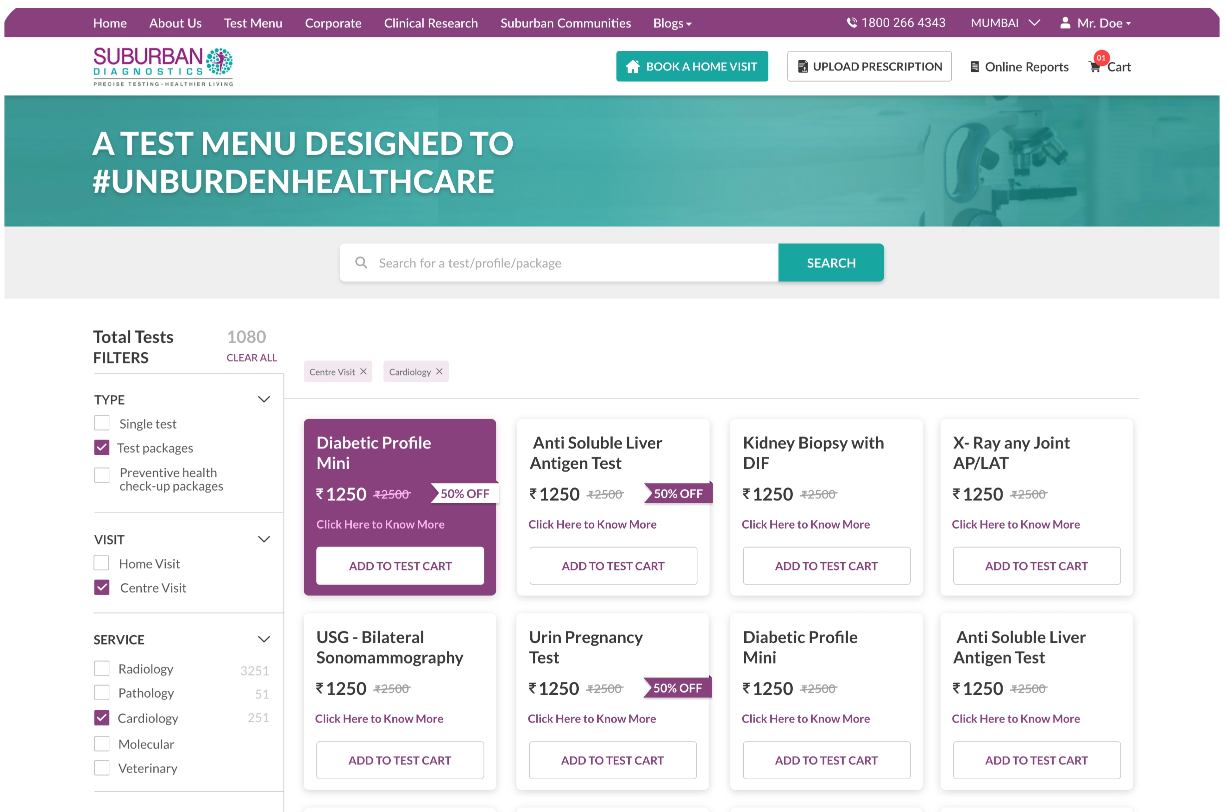The image size is (1227, 812).
Task: Click the Urin Pregnancy Test card title
Action: click(586, 647)
